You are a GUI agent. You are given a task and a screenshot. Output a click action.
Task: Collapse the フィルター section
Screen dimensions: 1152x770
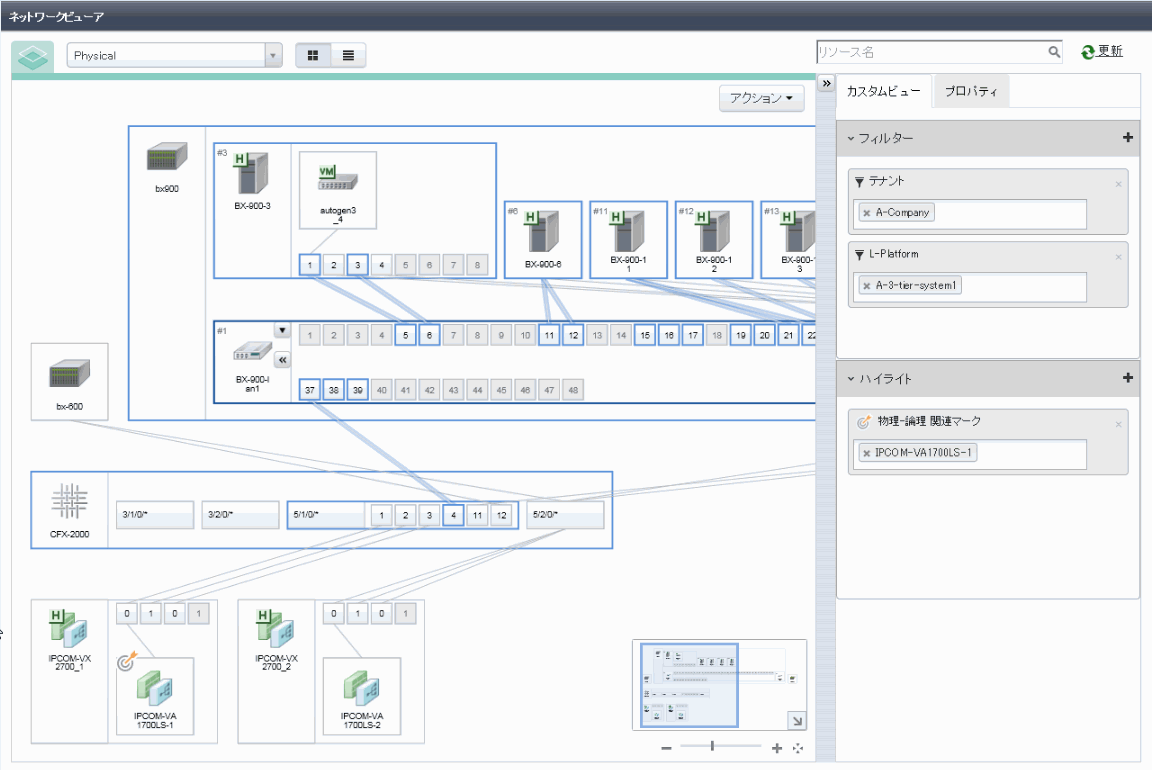click(x=851, y=138)
